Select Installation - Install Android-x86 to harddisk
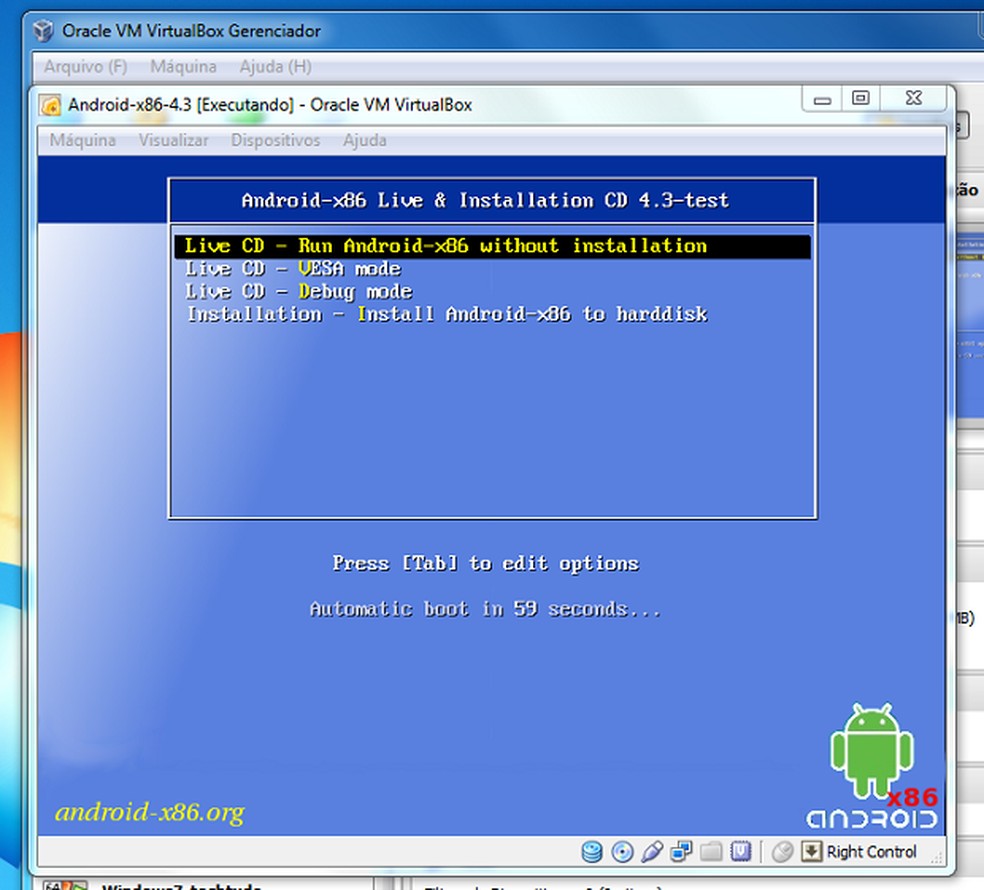Image resolution: width=984 pixels, height=890 pixels. point(447,314)
